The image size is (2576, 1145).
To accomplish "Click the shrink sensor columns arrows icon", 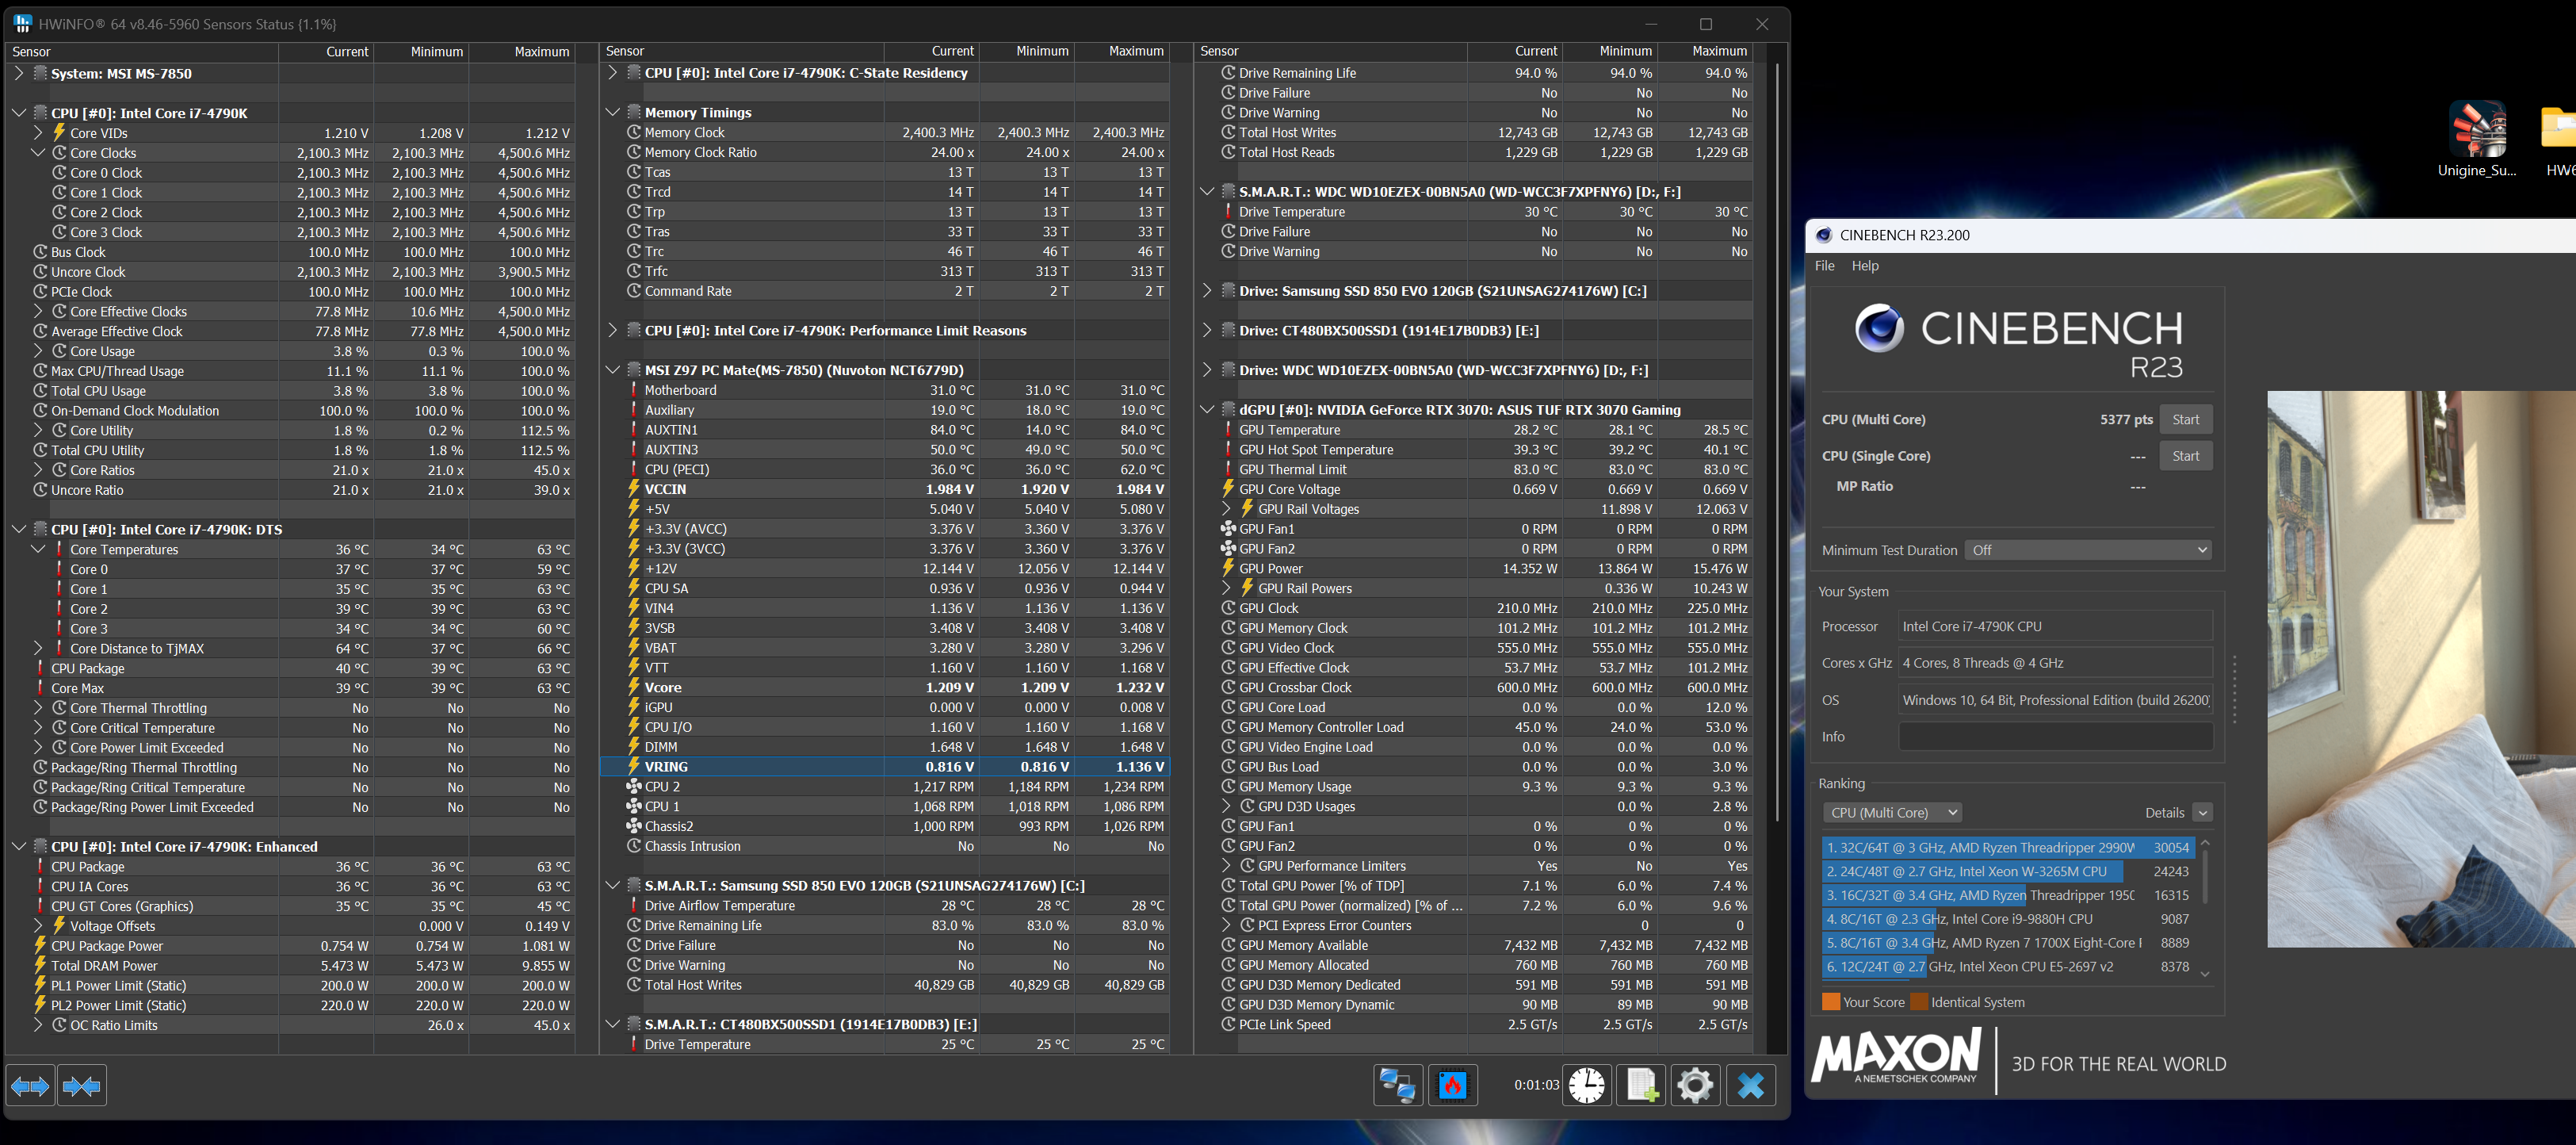I will coord(82,1085).
